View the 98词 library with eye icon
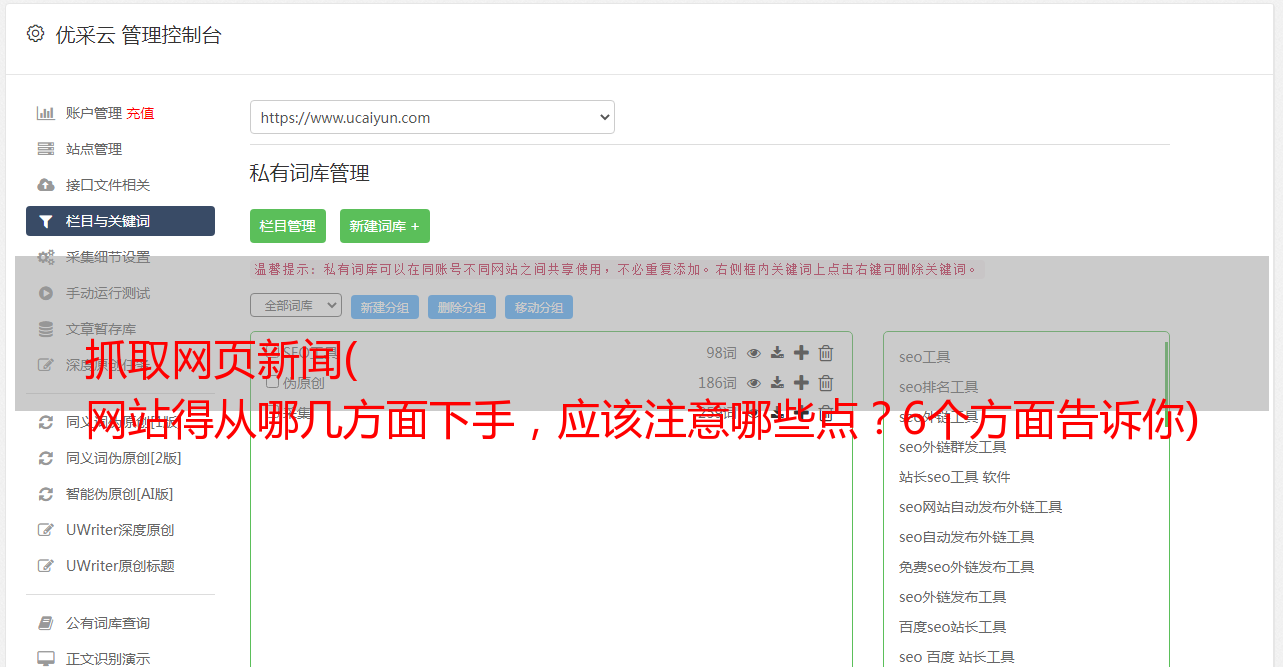Image resolution: width=1283 pixels, height=667 pixels. 754,353
